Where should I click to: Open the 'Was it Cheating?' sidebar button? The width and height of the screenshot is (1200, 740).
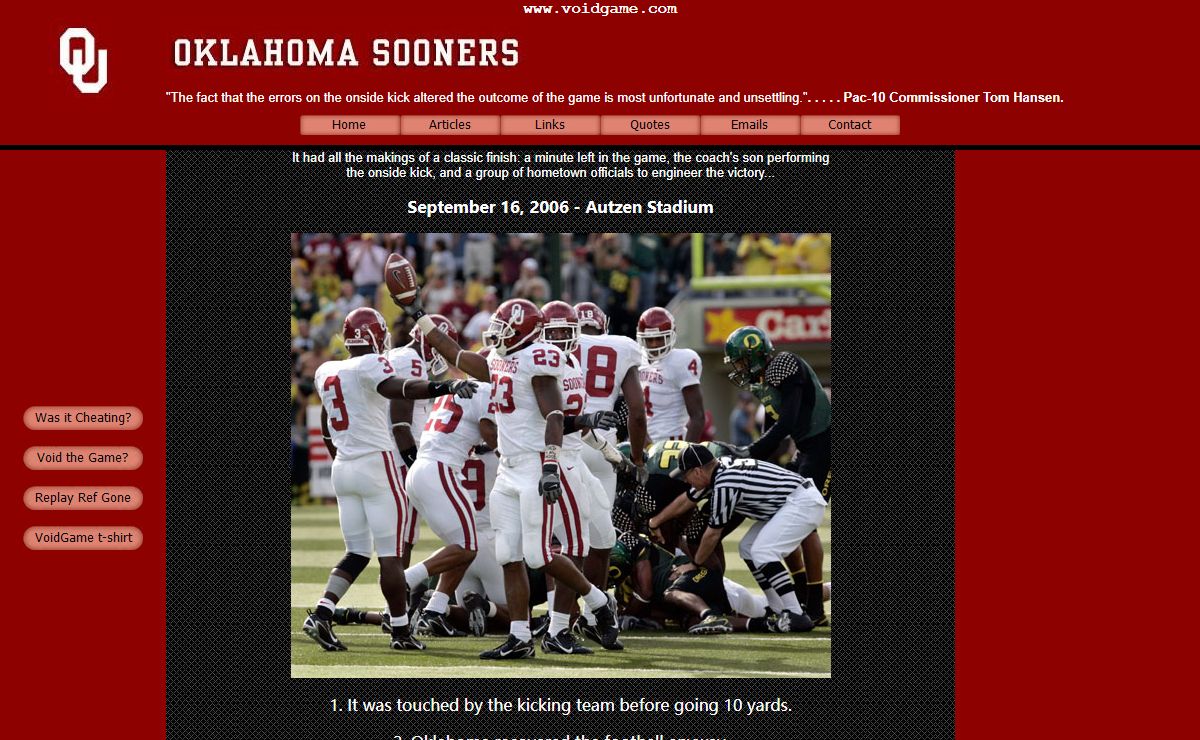83,418
